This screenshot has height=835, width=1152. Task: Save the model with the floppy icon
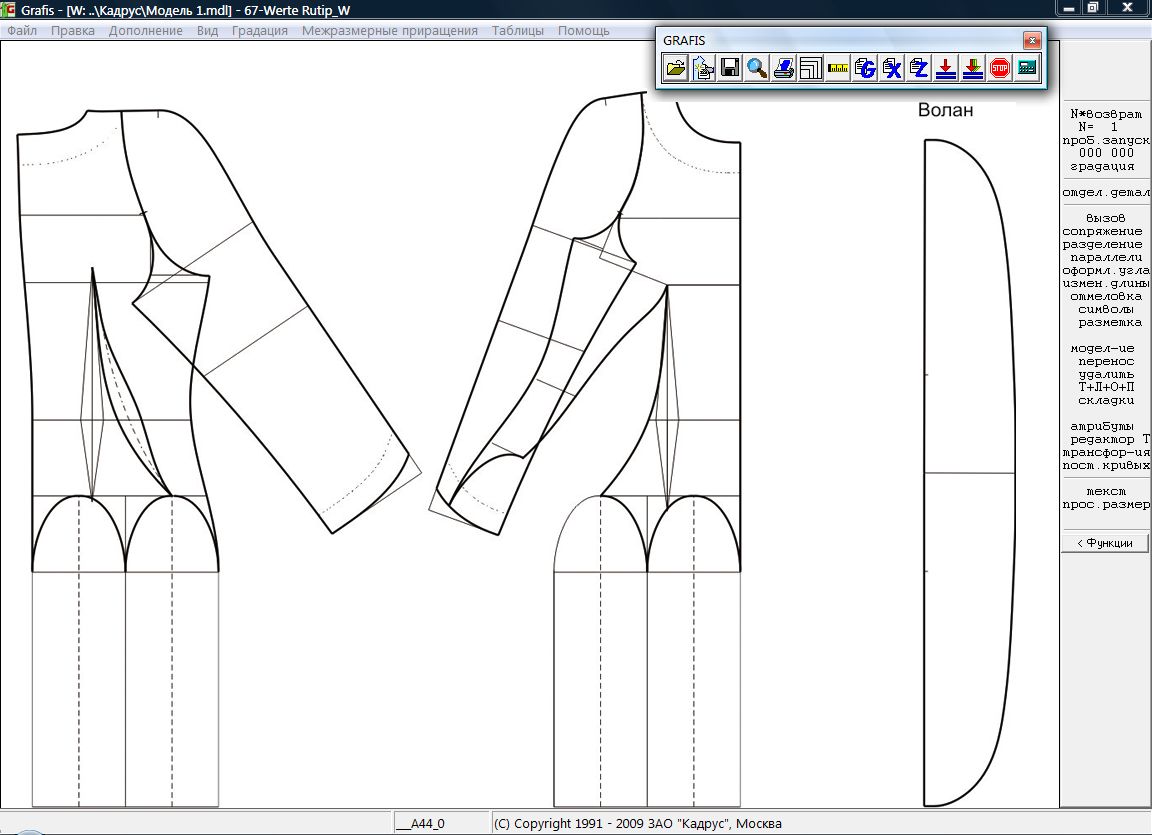click(x=730, y=68)
